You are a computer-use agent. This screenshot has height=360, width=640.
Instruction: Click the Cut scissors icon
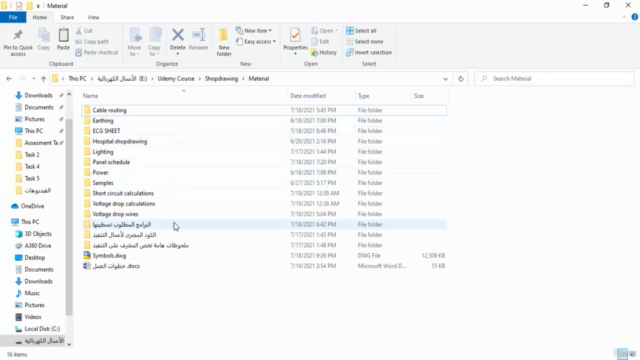[79, 31]
